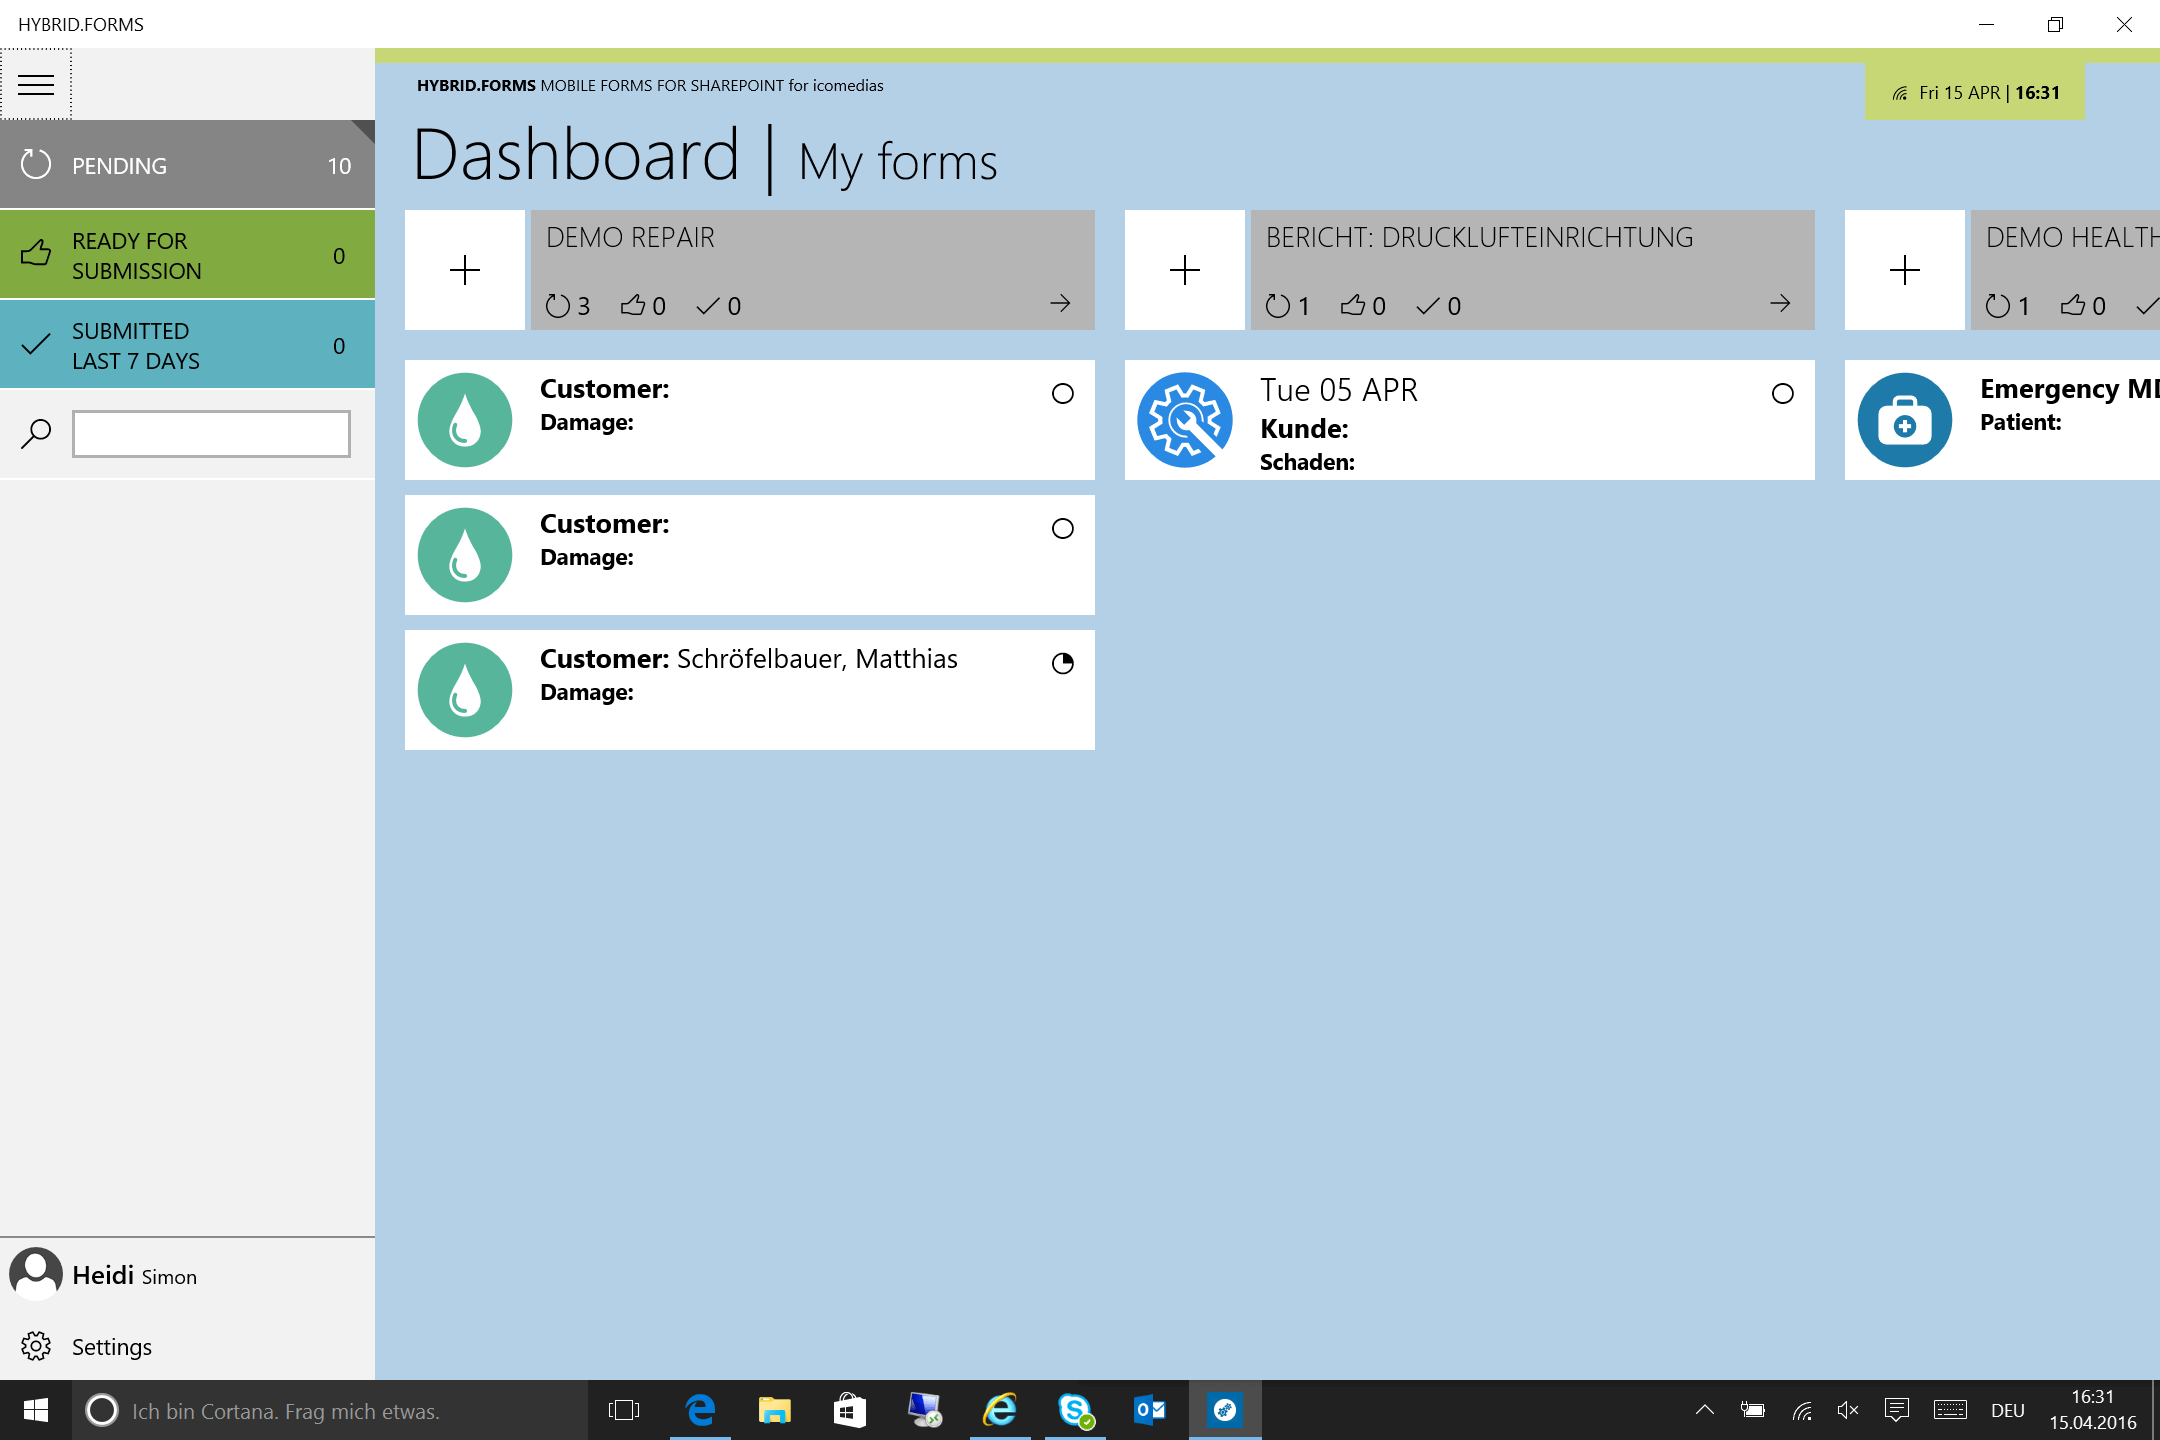The width and height of the screenshot is (2160, 1440).
Task: Open the Customer: Schröfelbauer, Matthias form
Action: point(750,690)
